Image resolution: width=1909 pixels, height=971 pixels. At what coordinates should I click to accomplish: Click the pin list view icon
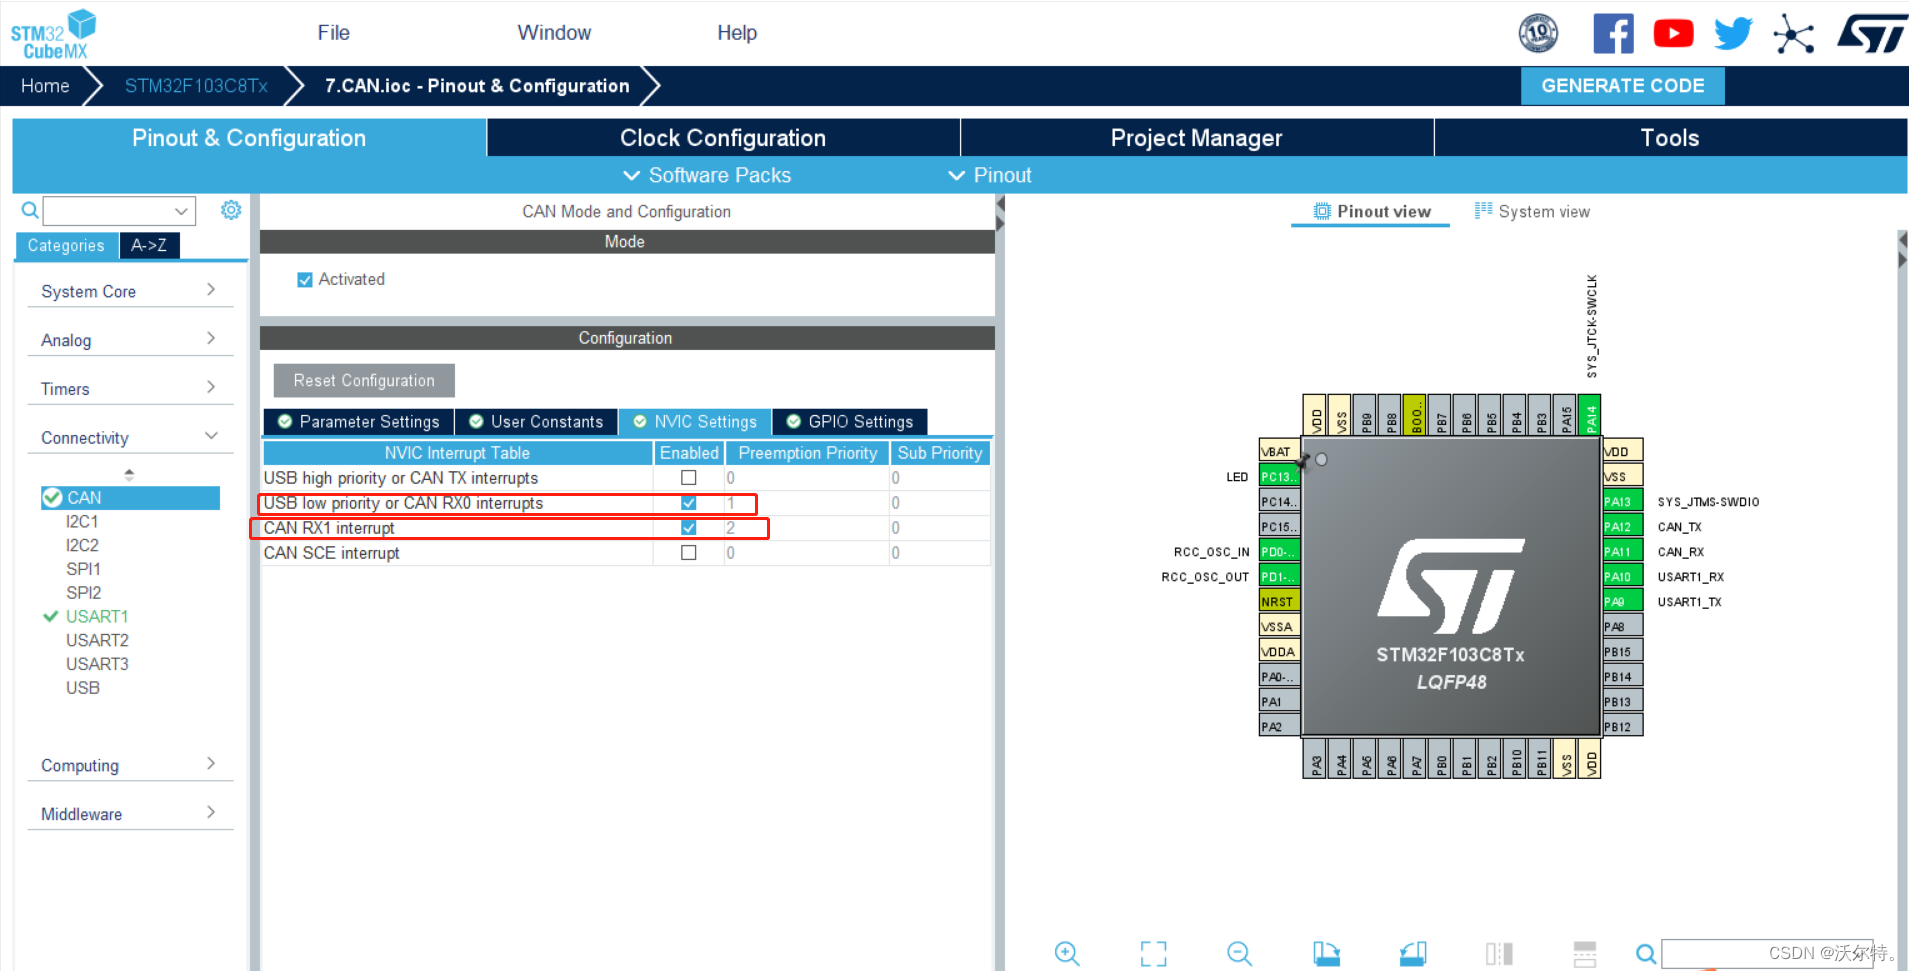tap(1585, 953)
